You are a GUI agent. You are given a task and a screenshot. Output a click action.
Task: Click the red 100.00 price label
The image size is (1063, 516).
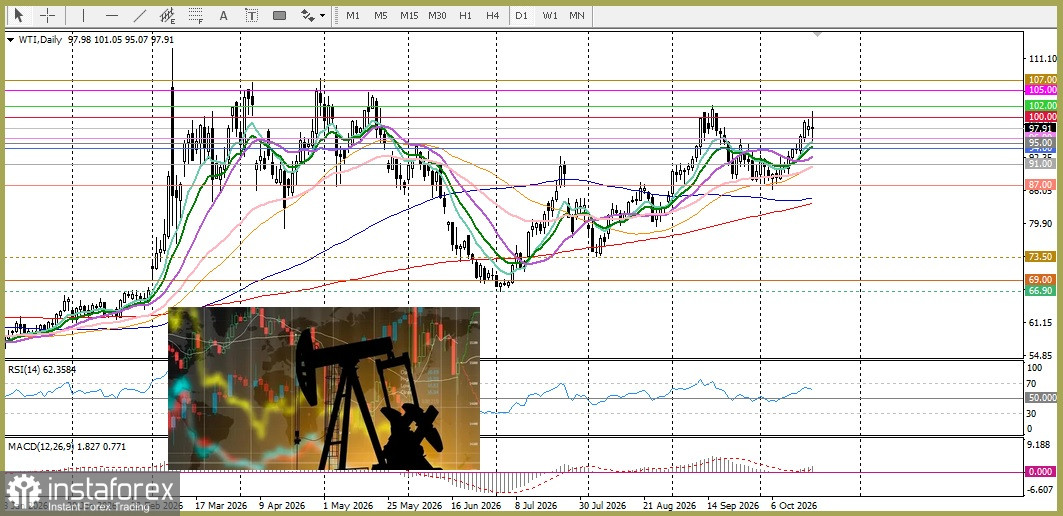point(1041,117)
